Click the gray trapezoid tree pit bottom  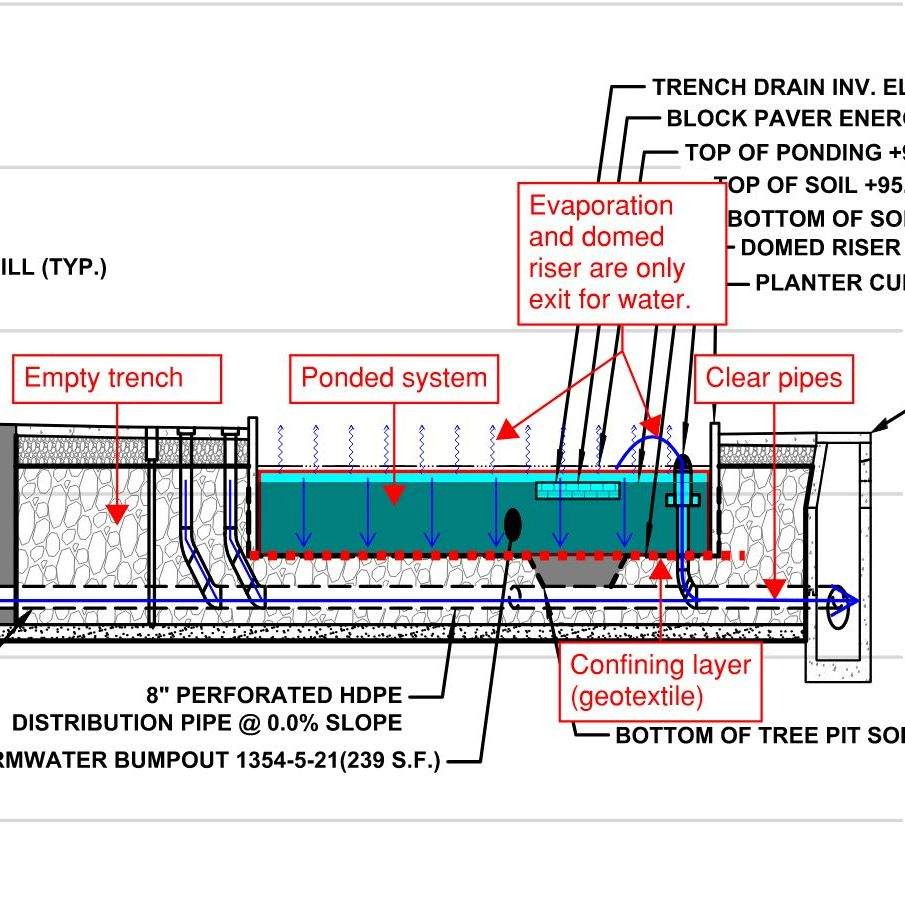(576, 573)
